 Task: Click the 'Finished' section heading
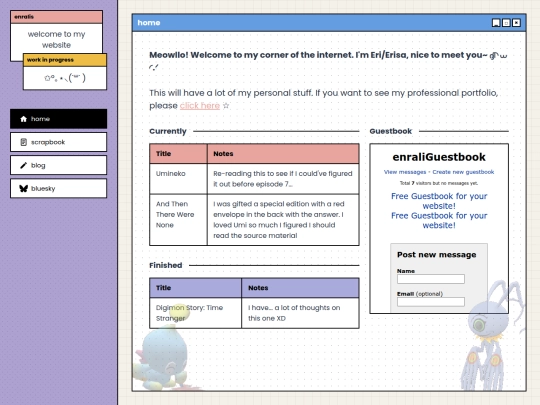(166, 265)
